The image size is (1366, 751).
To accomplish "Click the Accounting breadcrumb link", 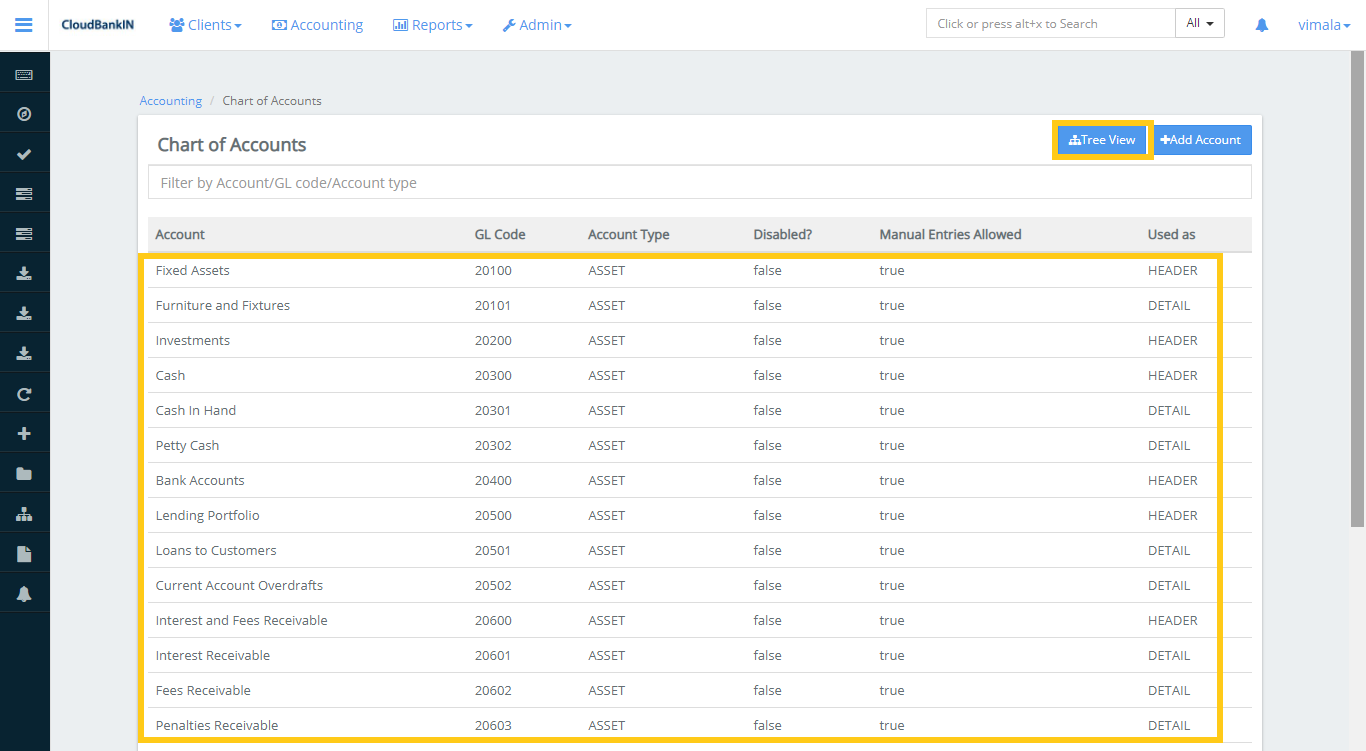I will (x=170, y=100).
